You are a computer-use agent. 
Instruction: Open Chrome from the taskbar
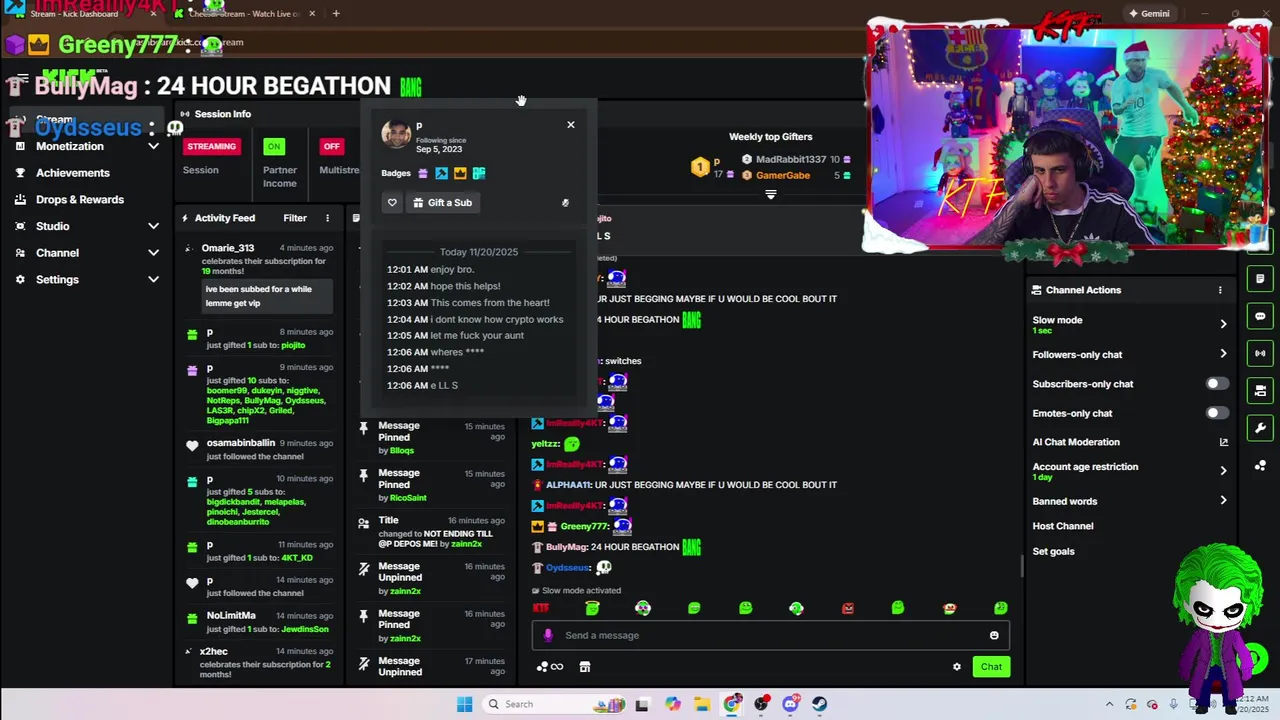click(732, 704)
